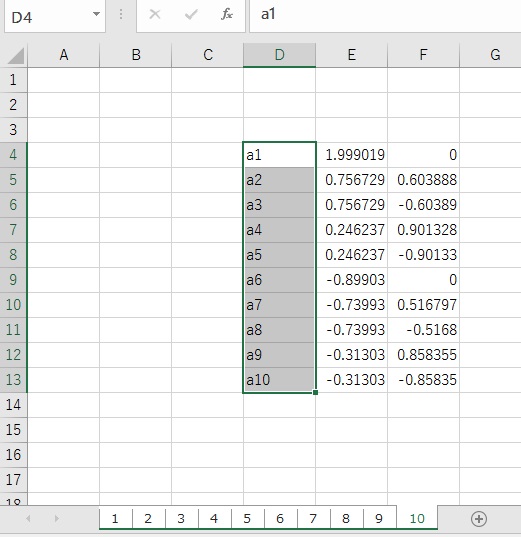Screen dimensions: 521x537
Task: Select row 3 header
Action: pos(13,130)
